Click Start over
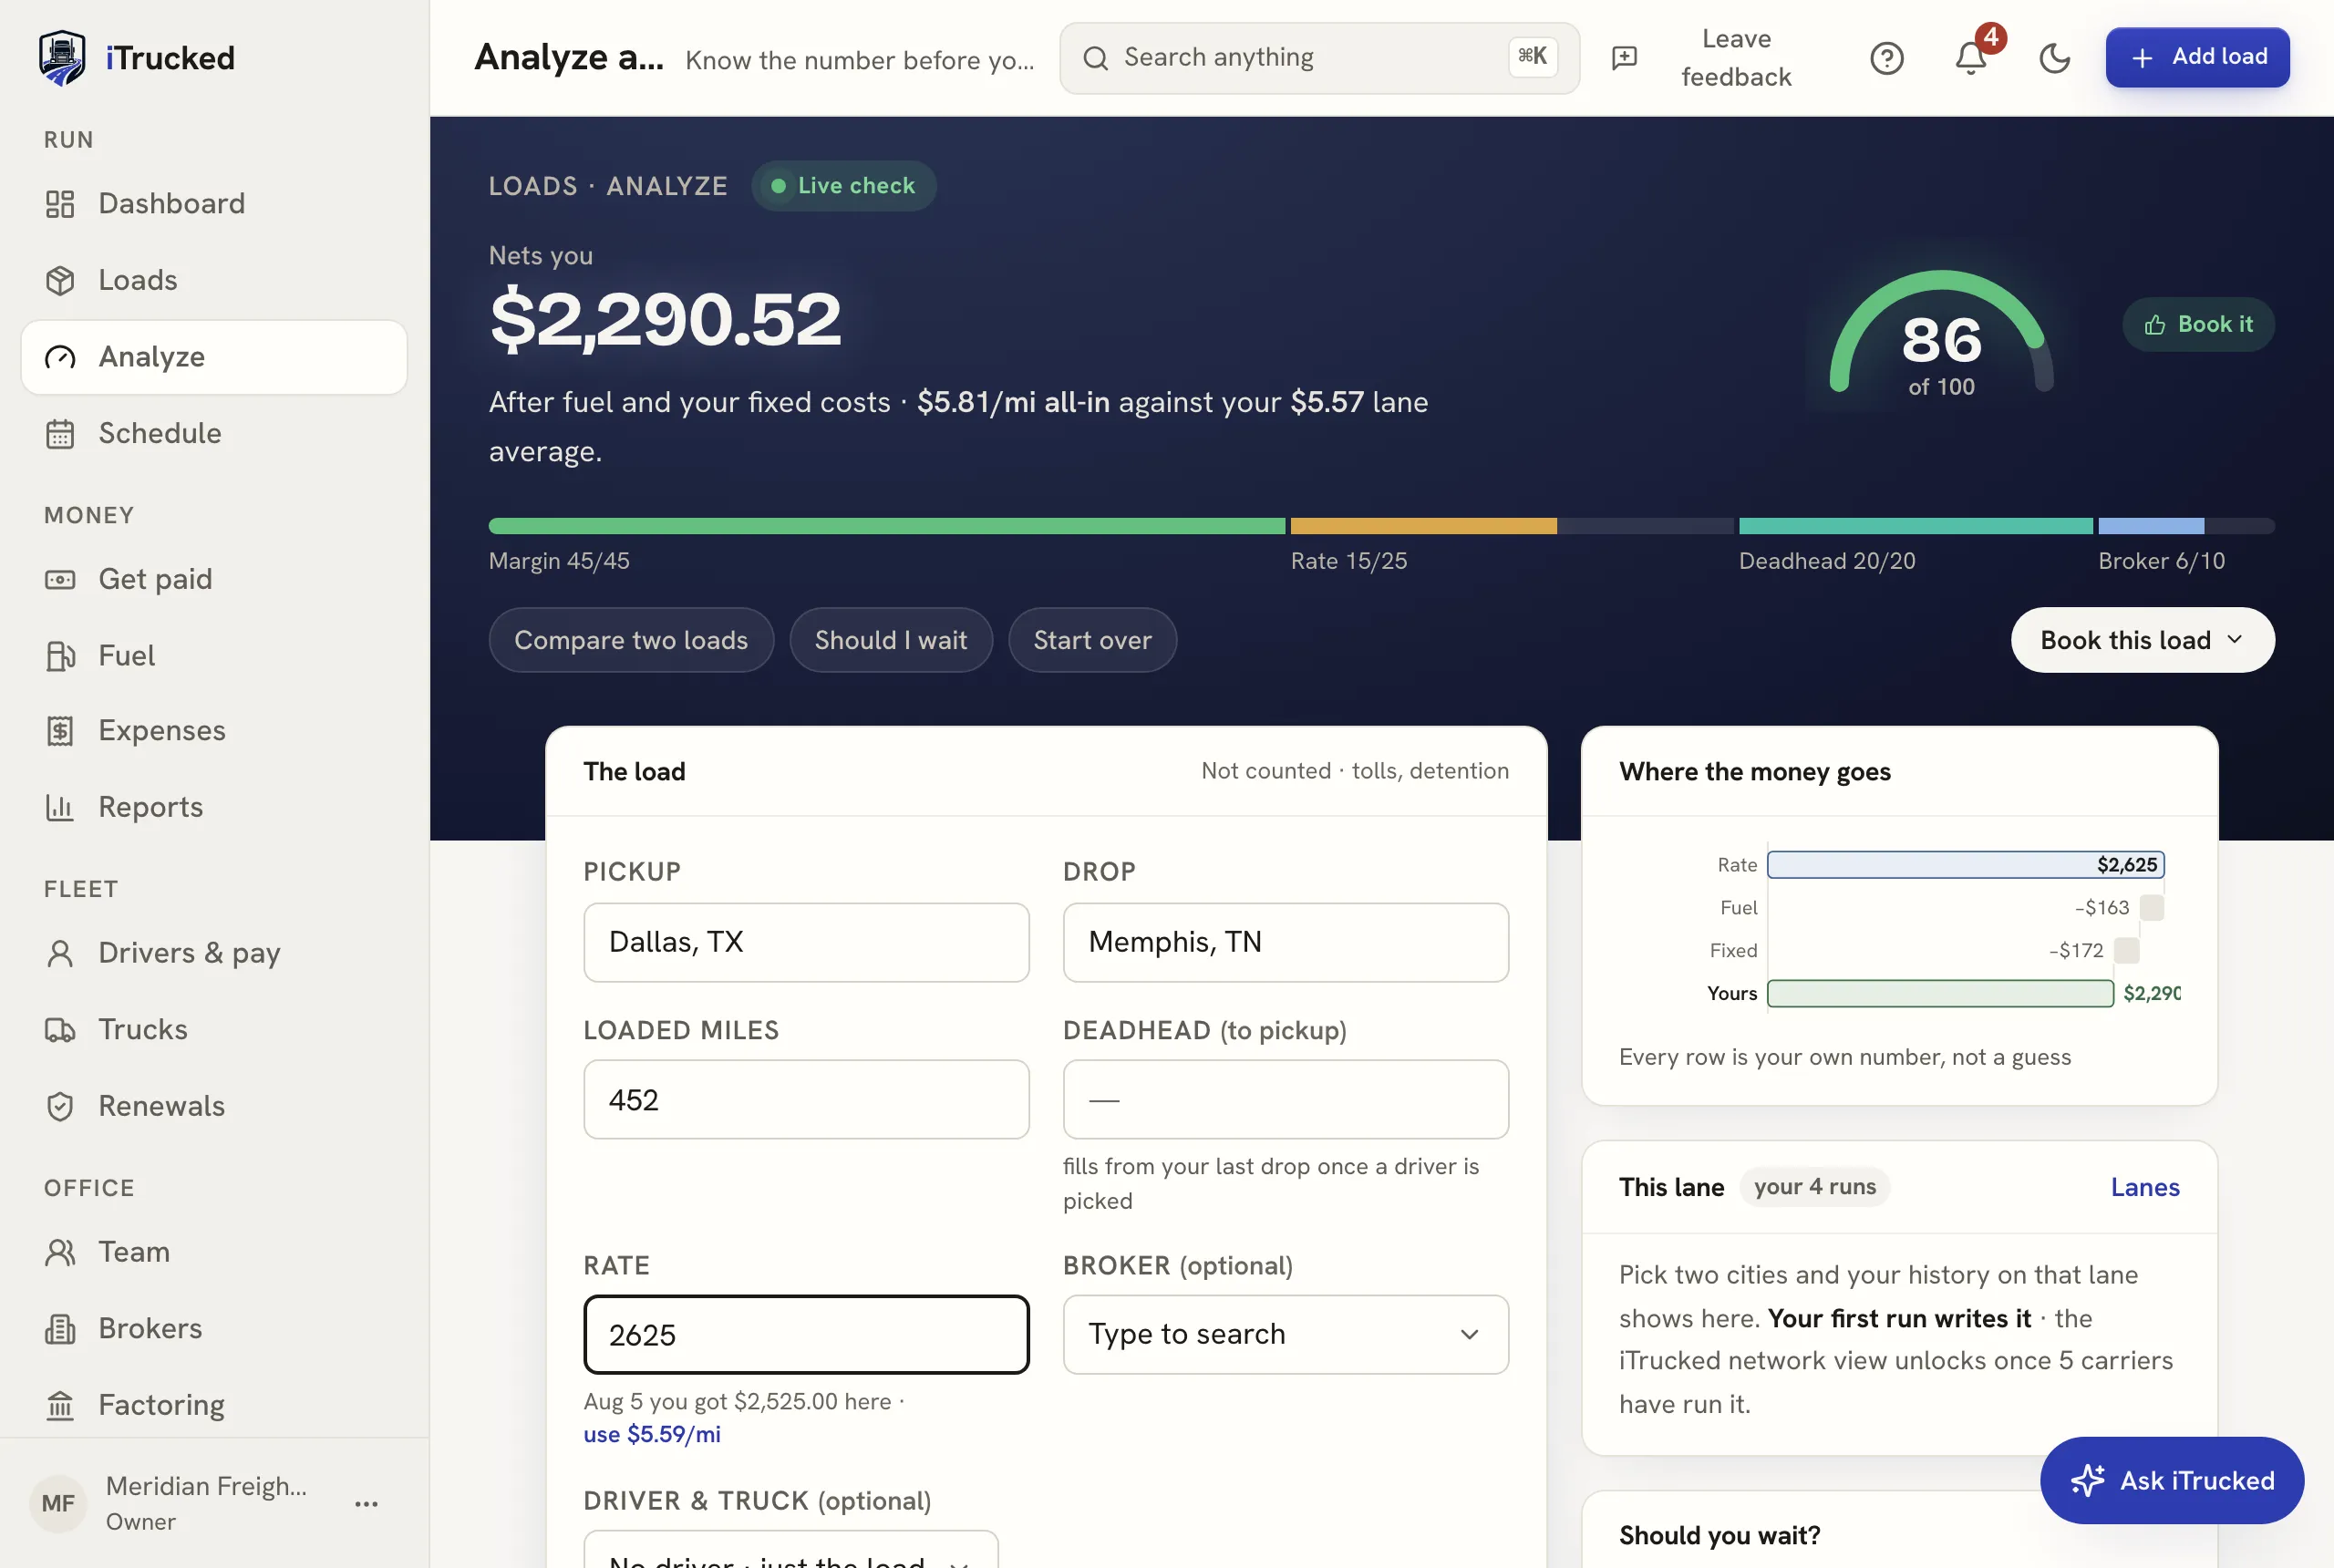This screenshot has height=1568, width=2334. (1092, 640)
